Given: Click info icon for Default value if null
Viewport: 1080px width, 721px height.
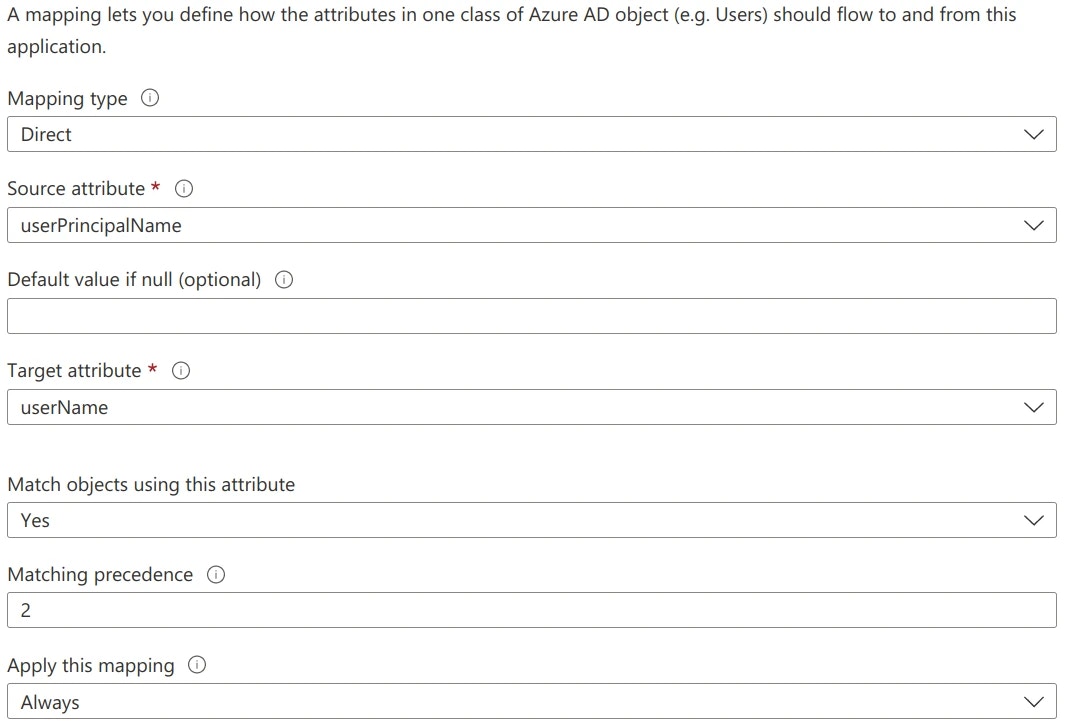Looking at the screenshot, I should [284, 280].
